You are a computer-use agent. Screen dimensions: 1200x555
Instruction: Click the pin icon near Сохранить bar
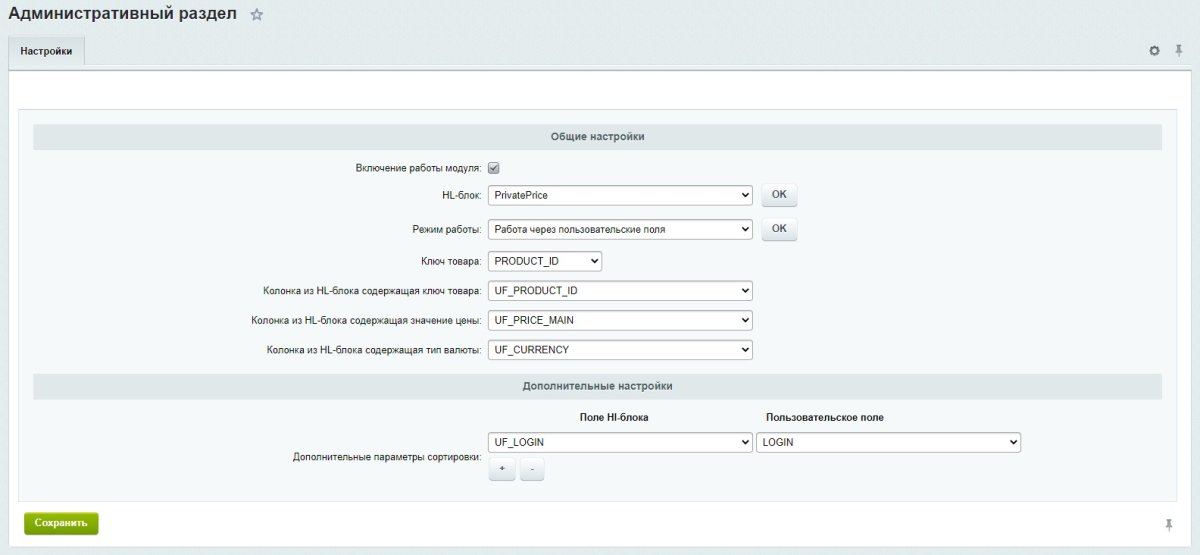click(x=1169, y=525)
